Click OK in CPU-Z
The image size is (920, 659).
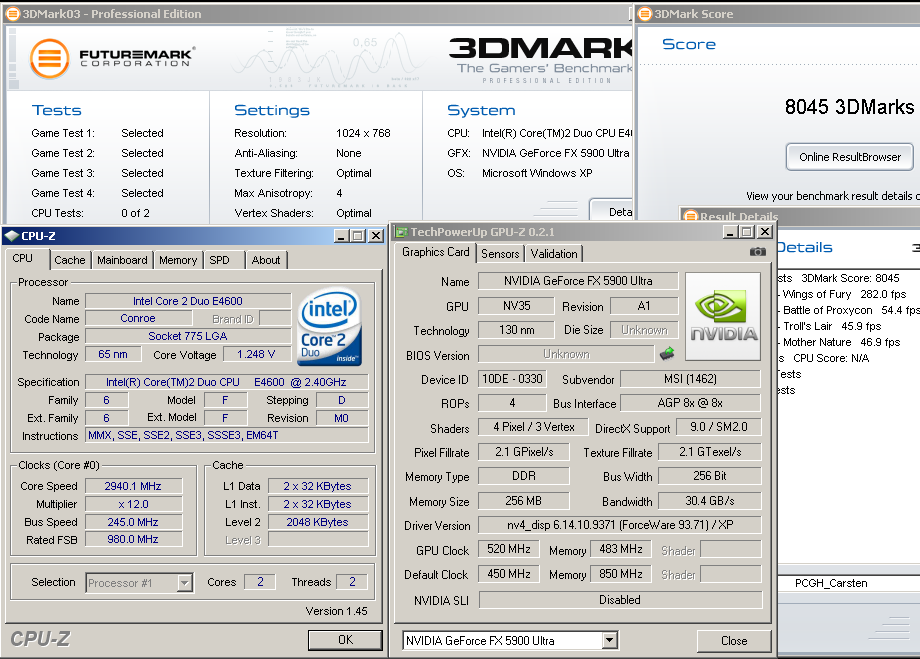tap(345, 640)
